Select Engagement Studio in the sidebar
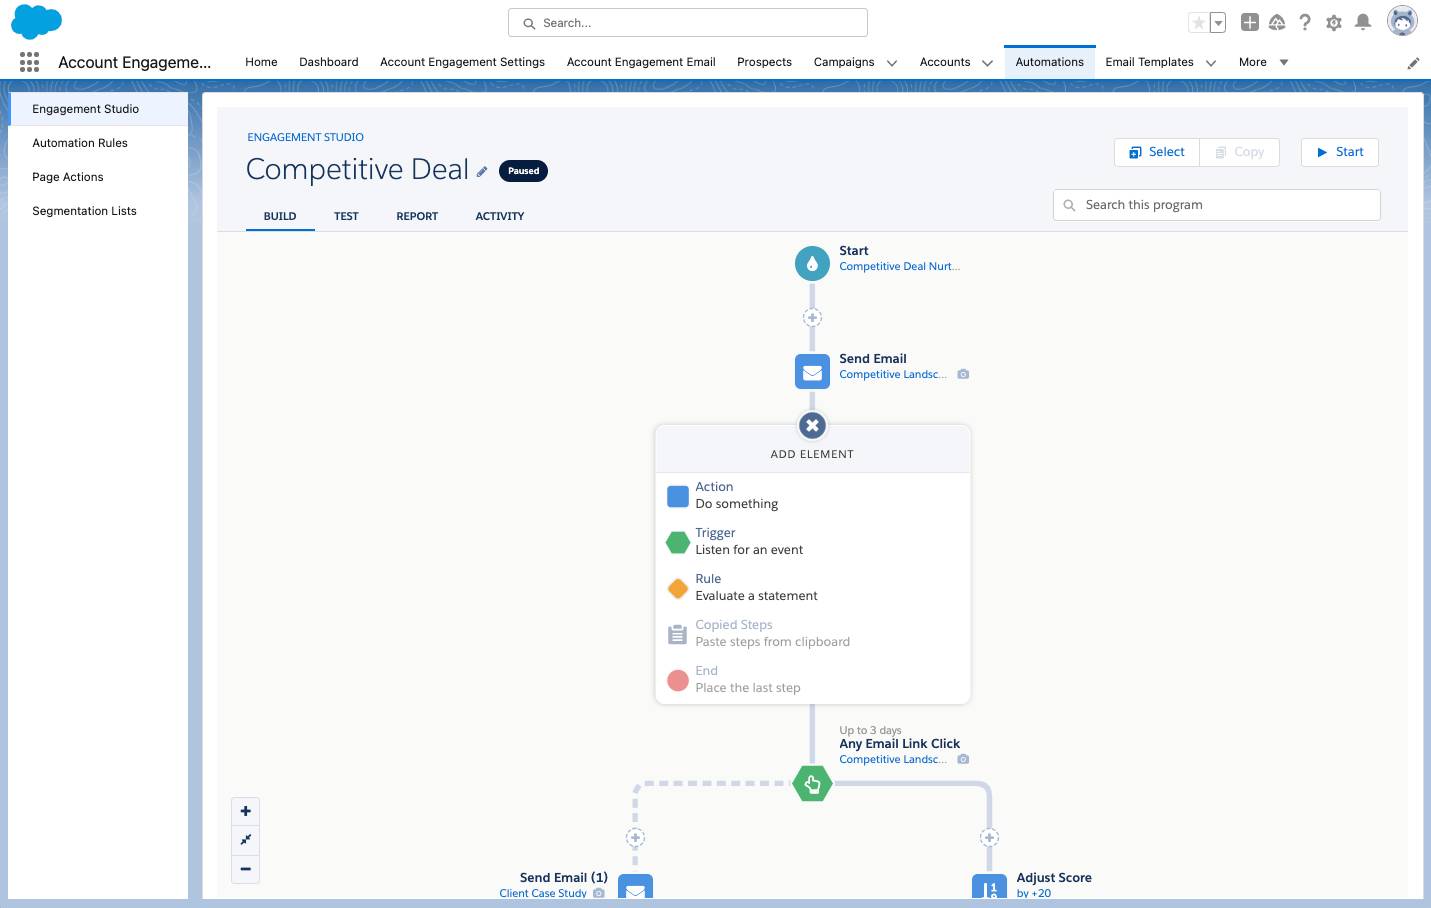The width and height of the screenshot is (1431, 908). tap(98, 109)
